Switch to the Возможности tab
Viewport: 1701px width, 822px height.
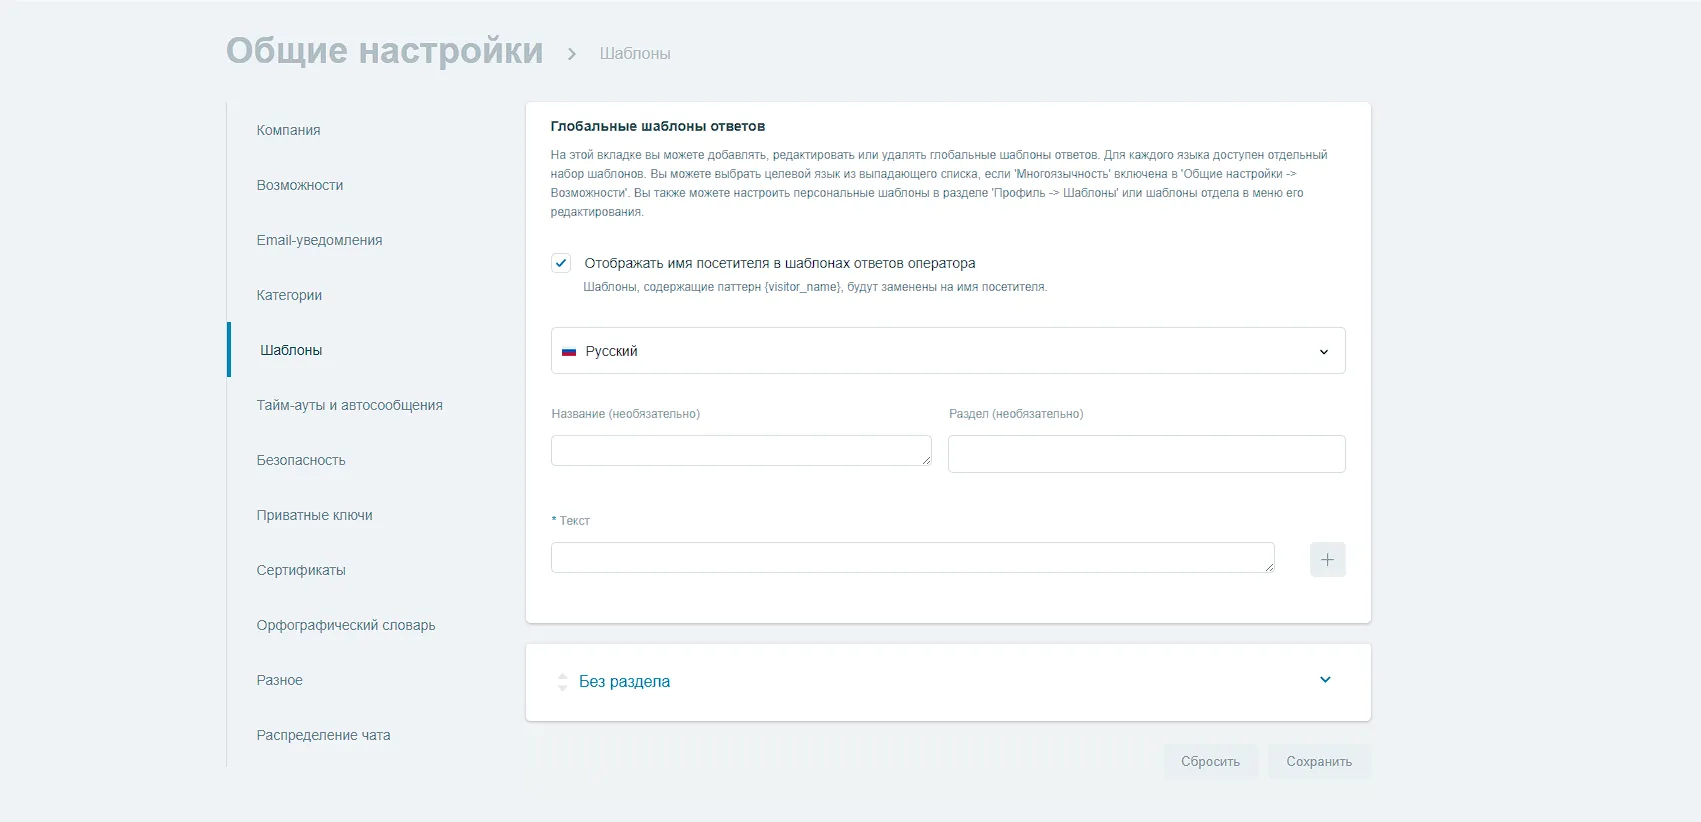299,185
